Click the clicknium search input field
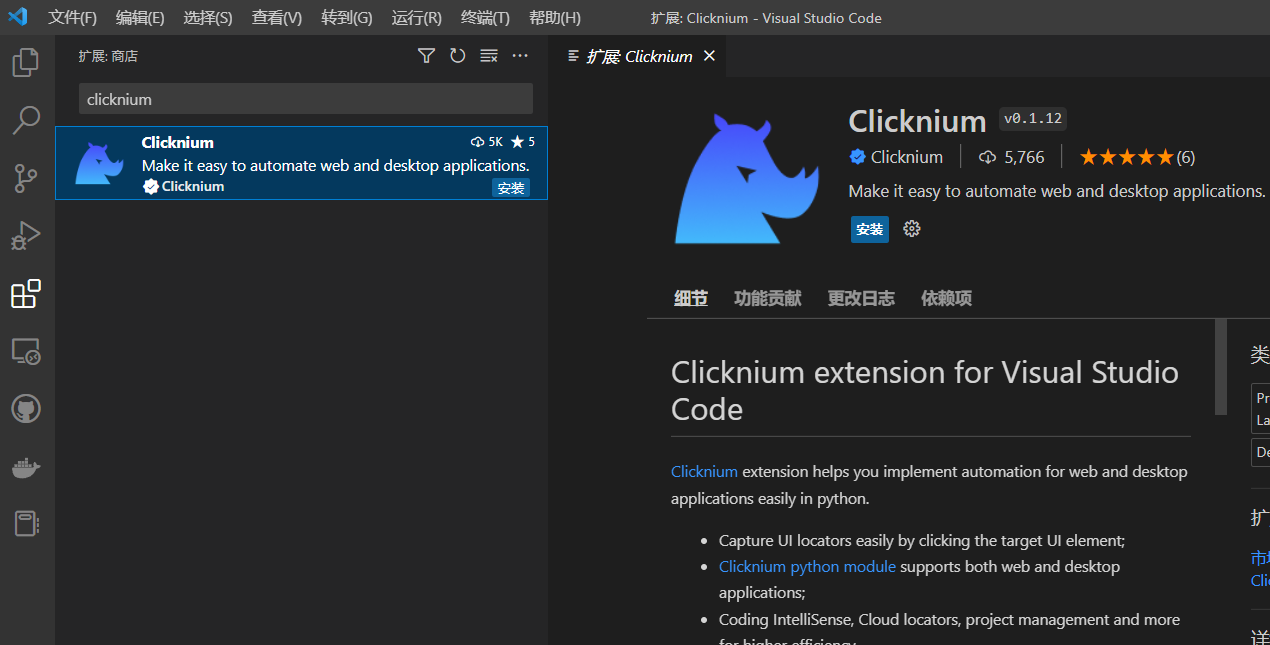The height and width of the screenshot is (645, 1270). 305,98
